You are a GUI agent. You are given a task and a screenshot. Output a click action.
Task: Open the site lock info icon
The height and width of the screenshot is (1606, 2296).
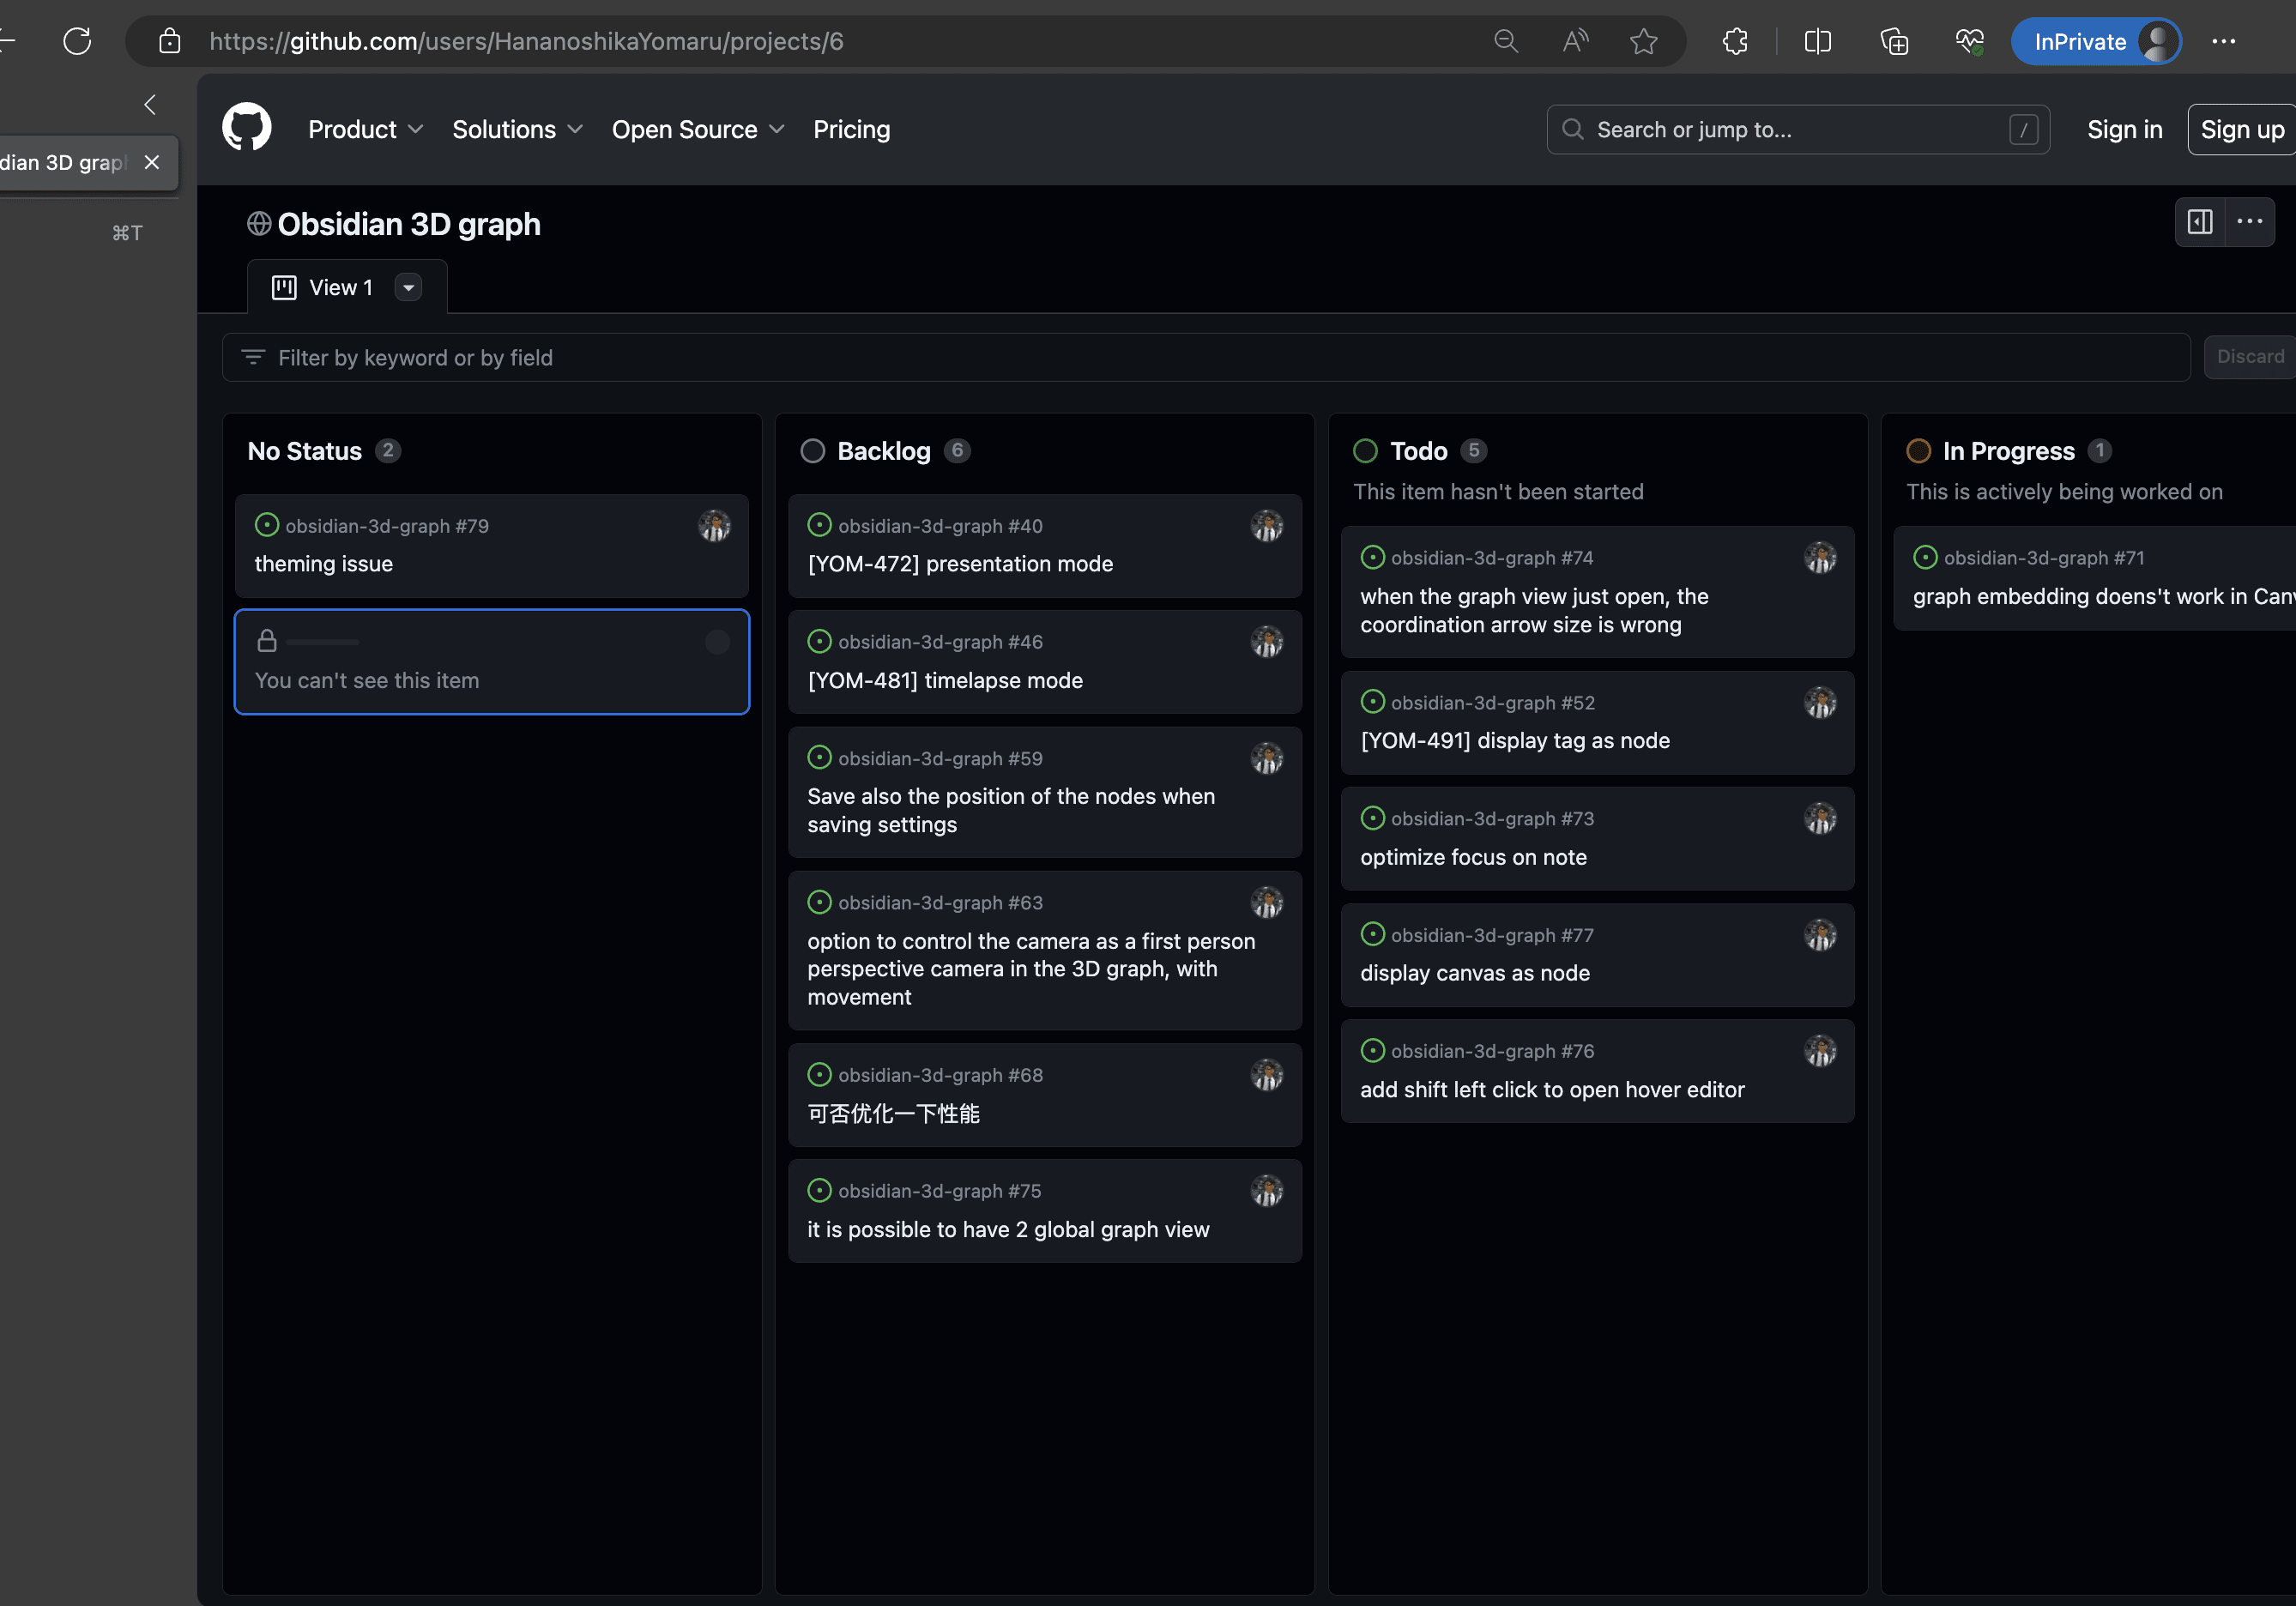[170, 41]
